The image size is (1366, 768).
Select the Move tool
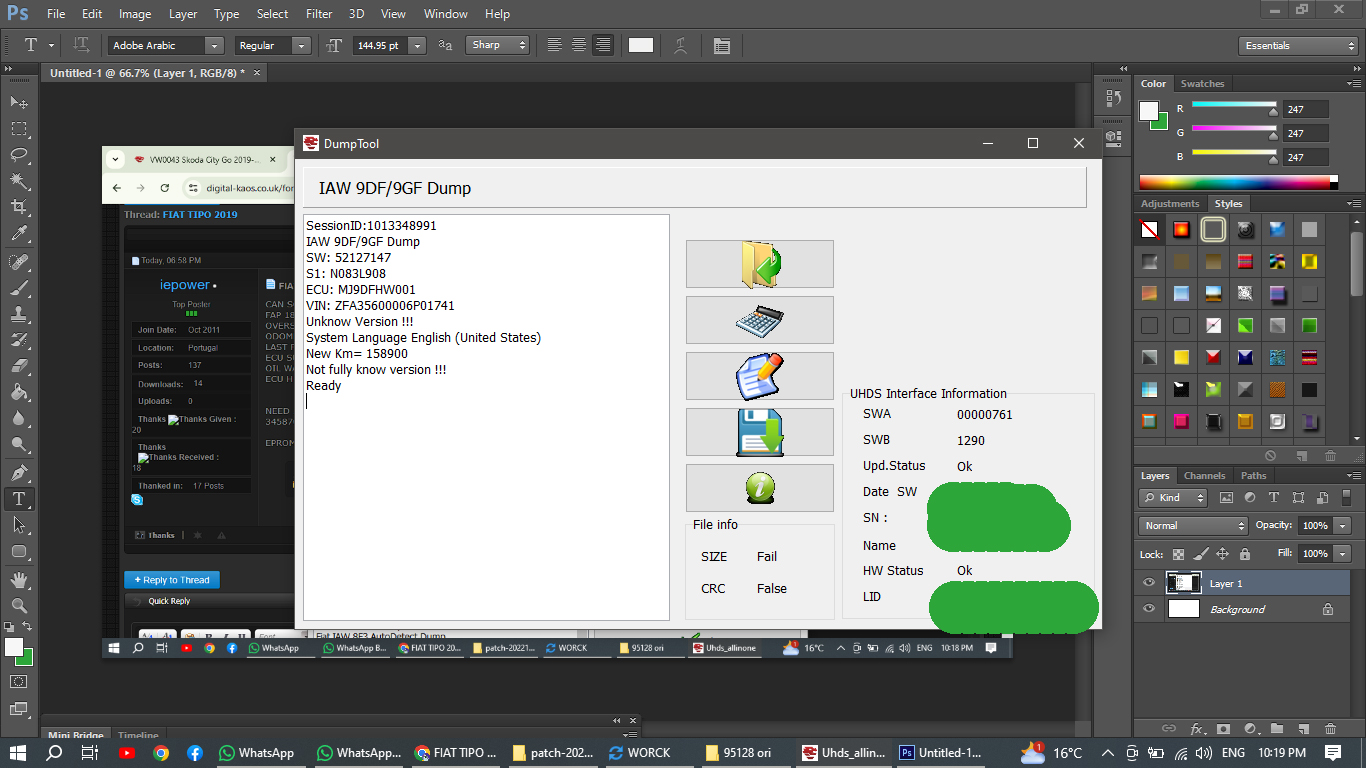18,102
